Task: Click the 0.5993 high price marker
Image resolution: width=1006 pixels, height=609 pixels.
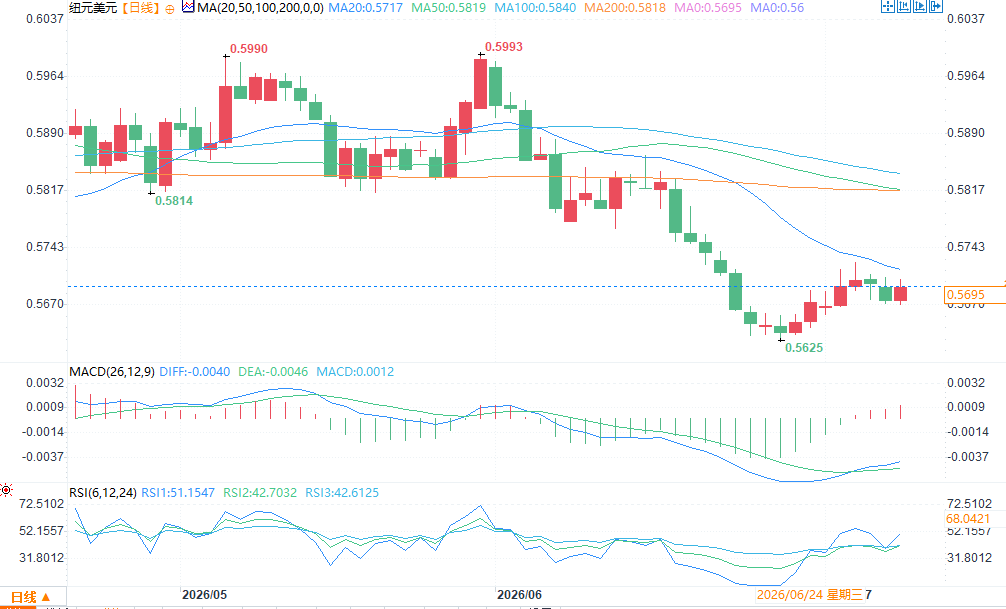Action: 504,47
